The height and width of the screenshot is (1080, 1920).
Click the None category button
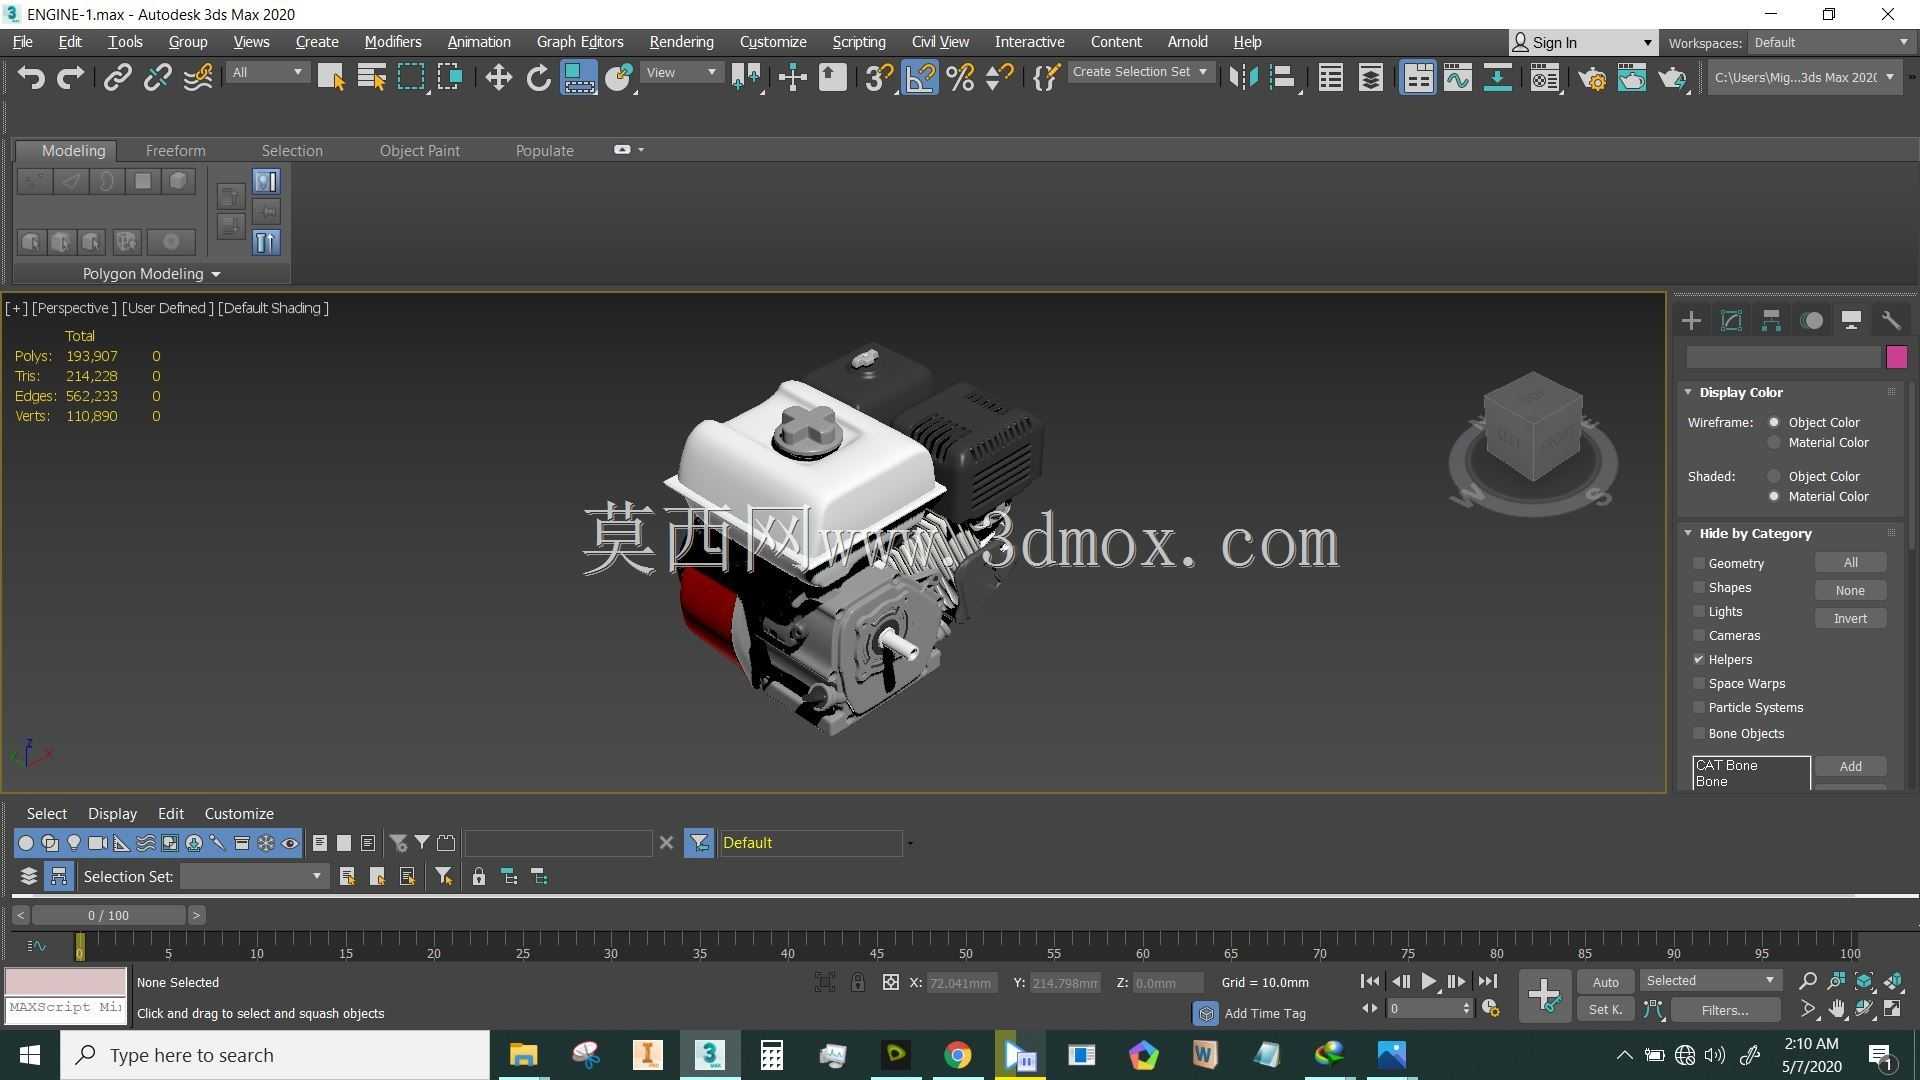pyautogui.click(x=1850, y=590)
